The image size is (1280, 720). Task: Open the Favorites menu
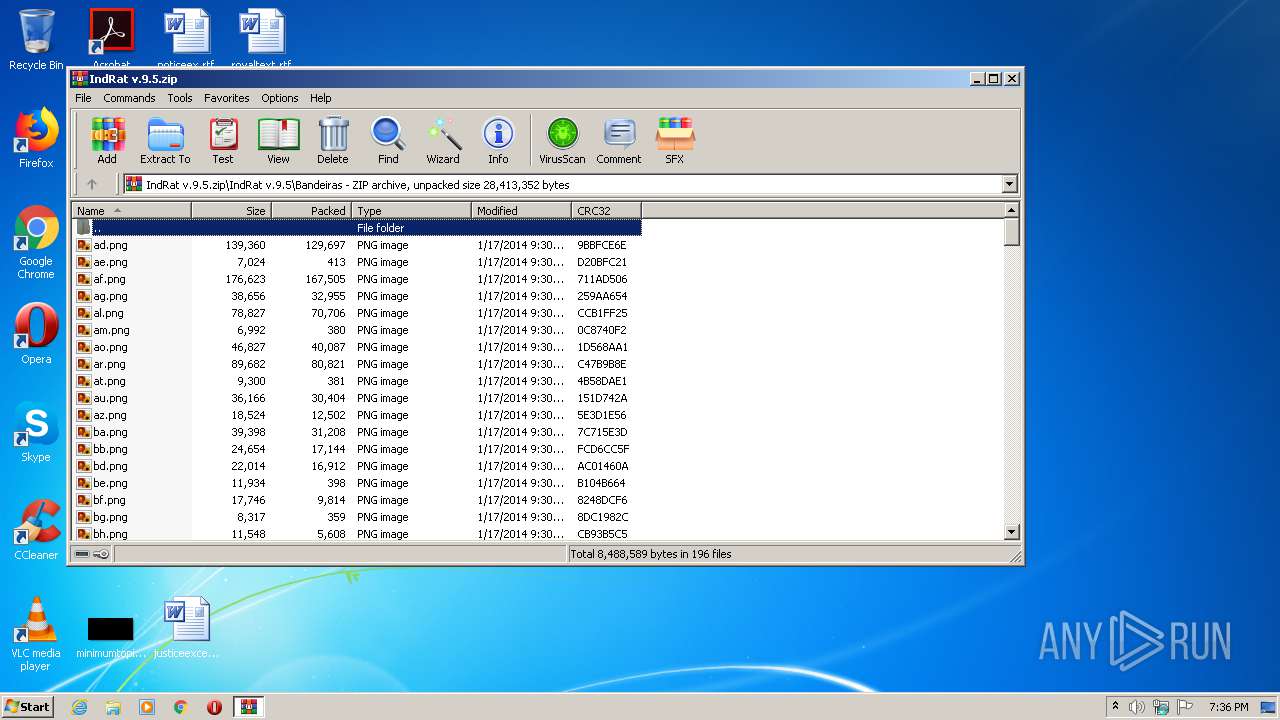click(x=227, y=98)
